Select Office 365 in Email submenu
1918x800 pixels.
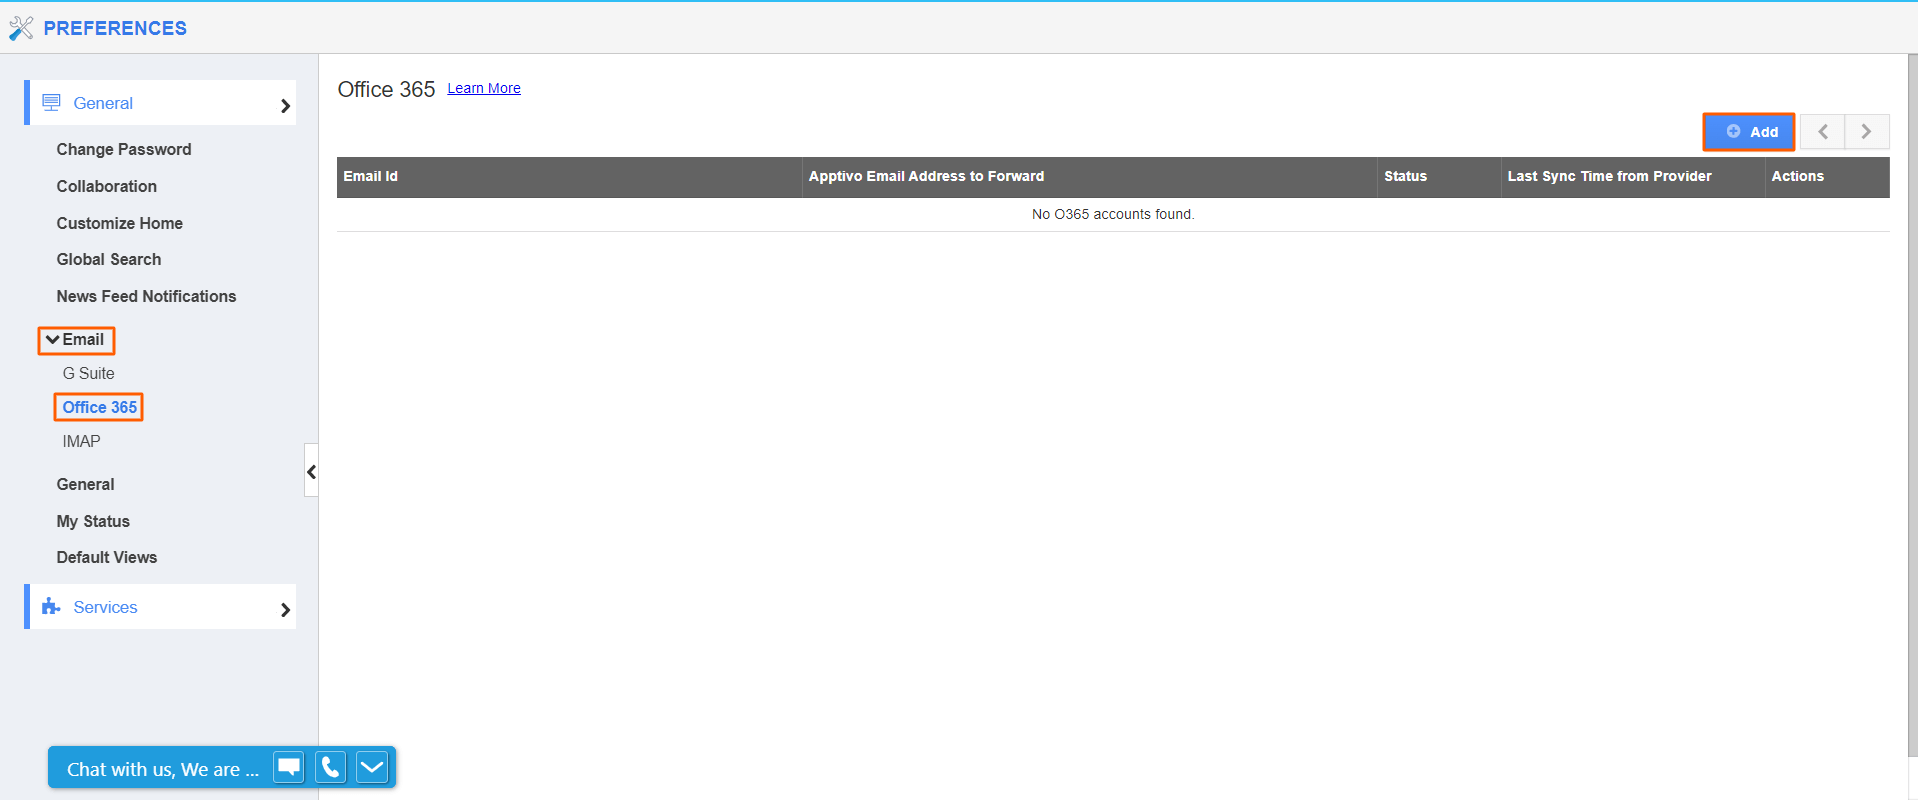[x=99, y=407]
